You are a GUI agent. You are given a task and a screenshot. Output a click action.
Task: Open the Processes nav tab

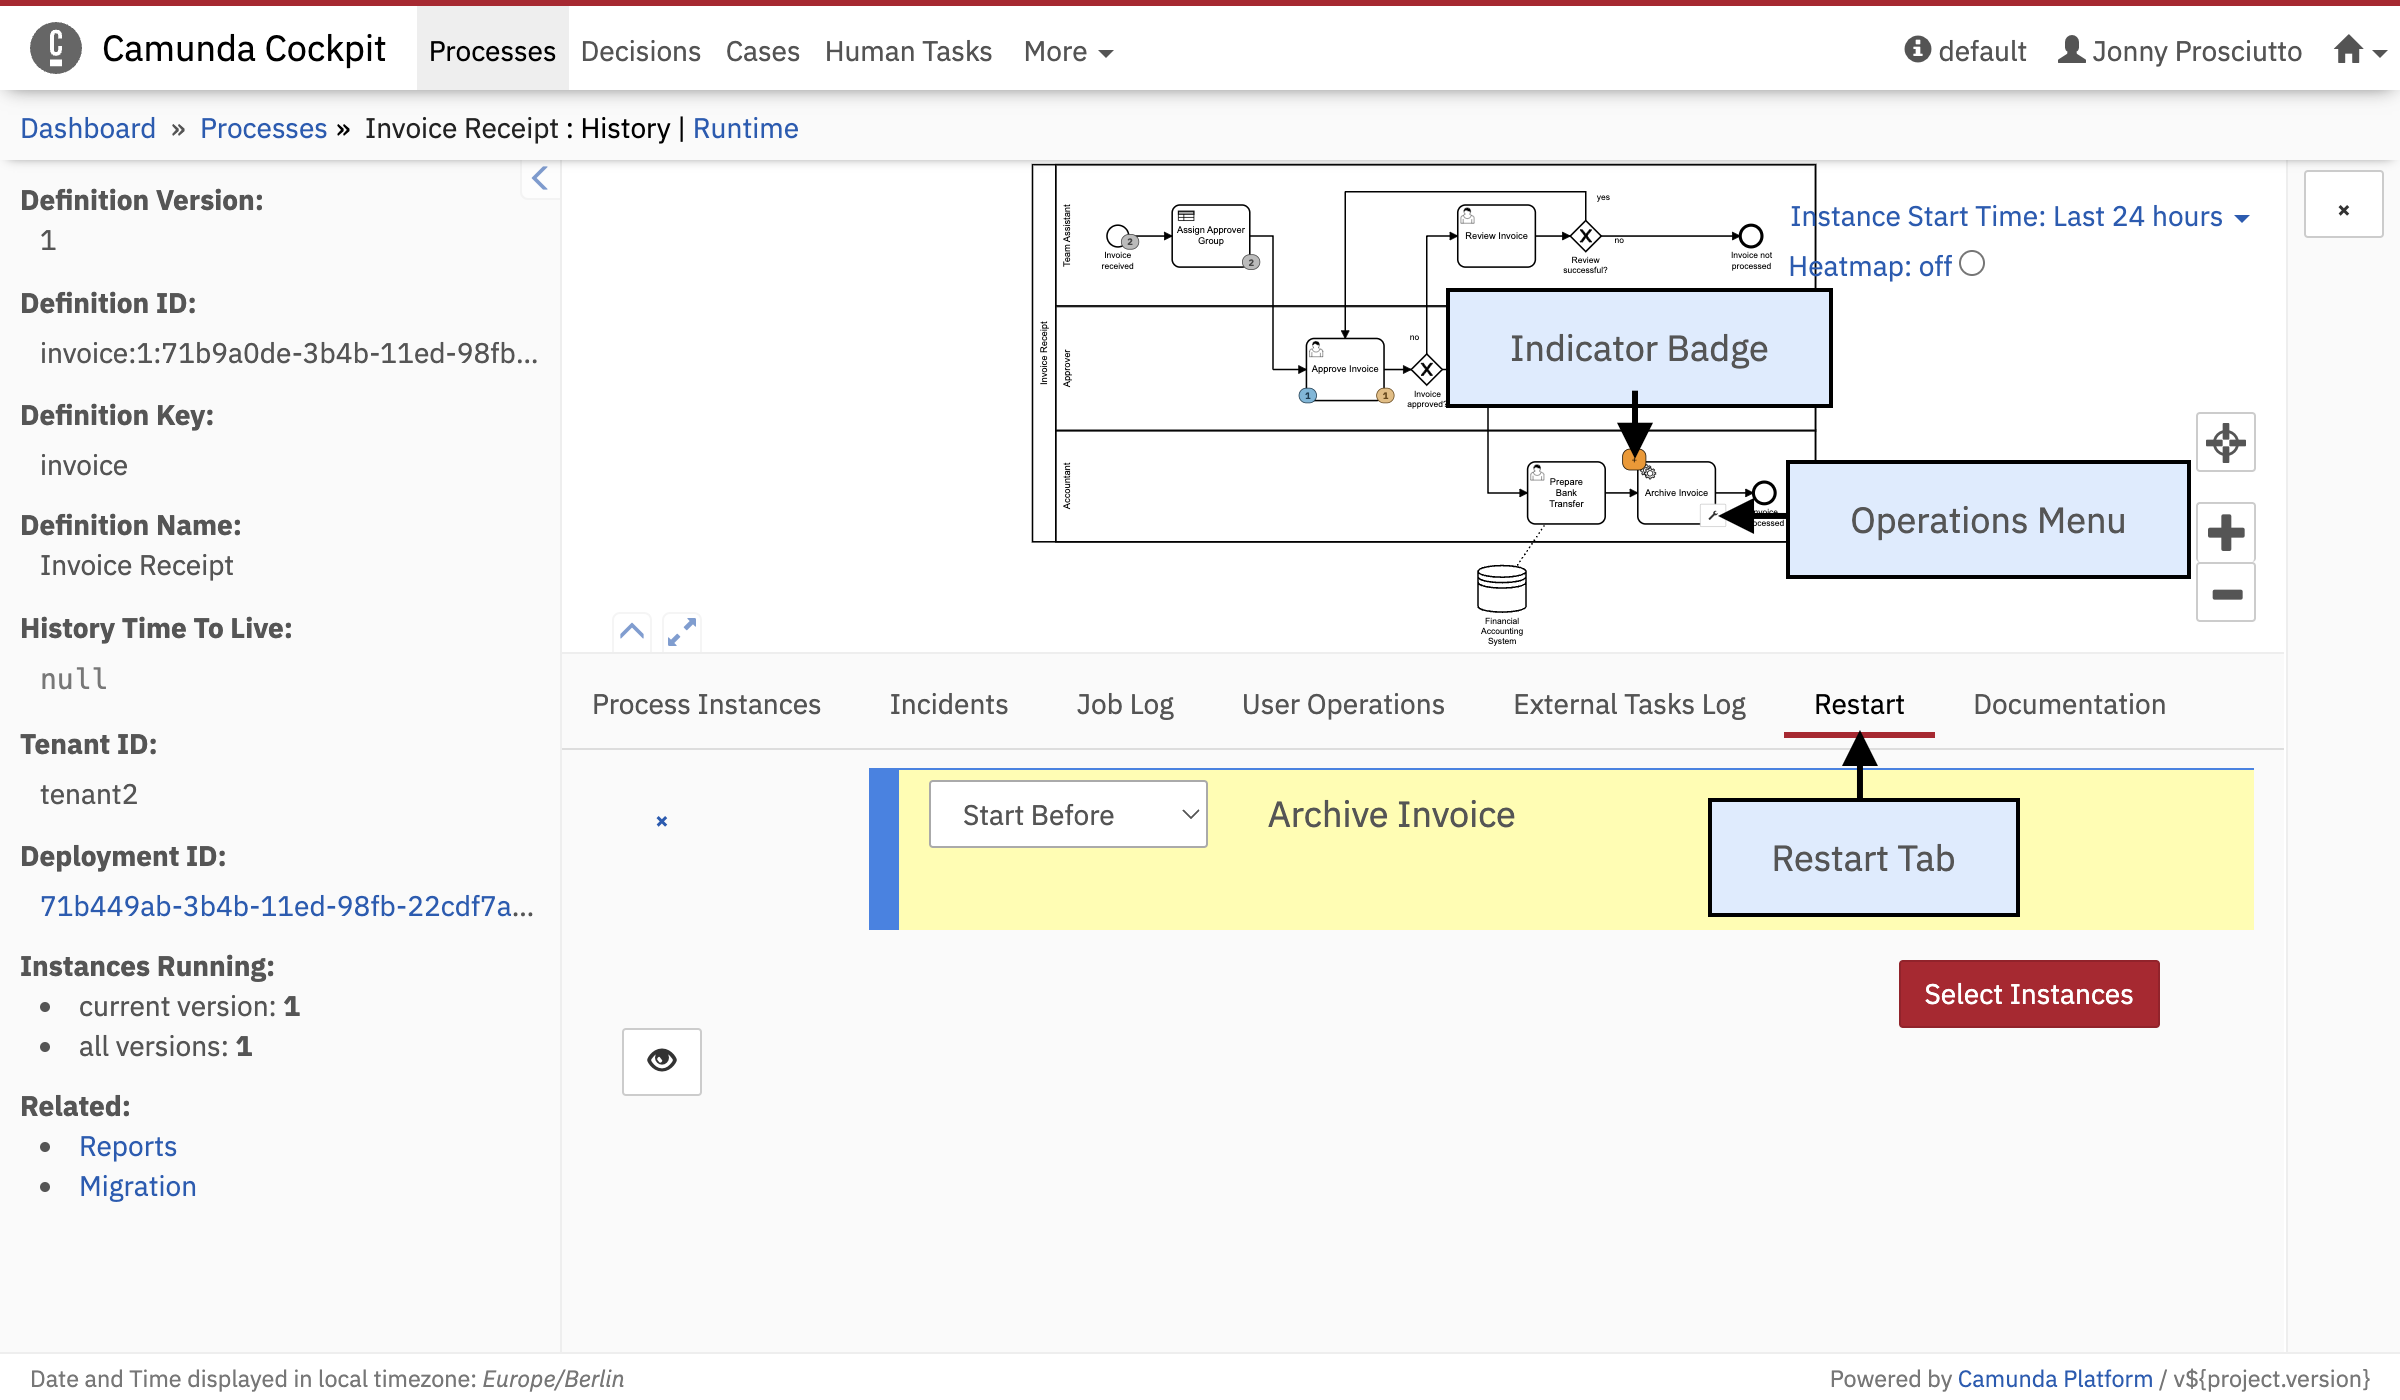[x=492, y=51]
